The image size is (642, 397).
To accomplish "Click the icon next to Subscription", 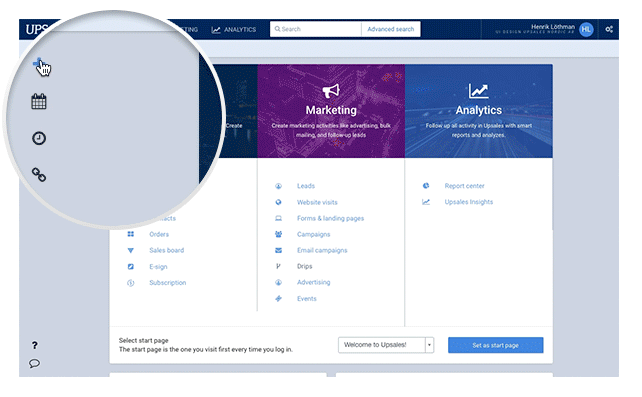I will [131, 282].
